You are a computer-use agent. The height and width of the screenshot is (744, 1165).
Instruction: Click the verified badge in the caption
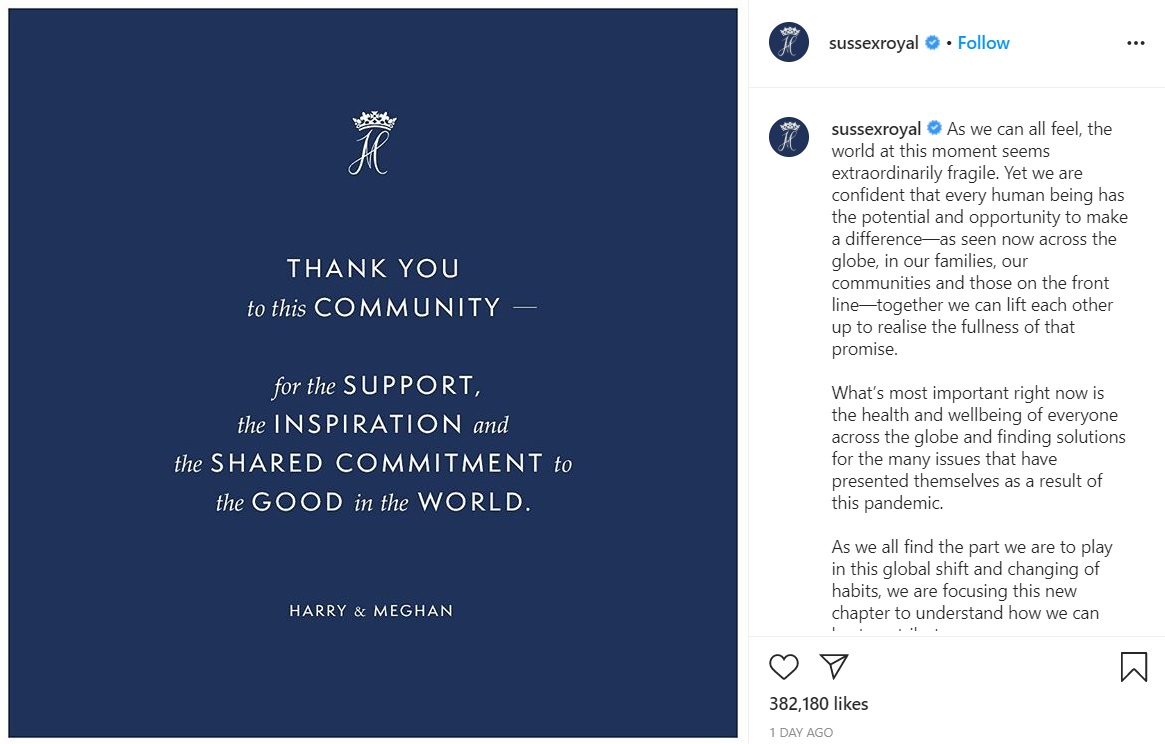point(935,129)
